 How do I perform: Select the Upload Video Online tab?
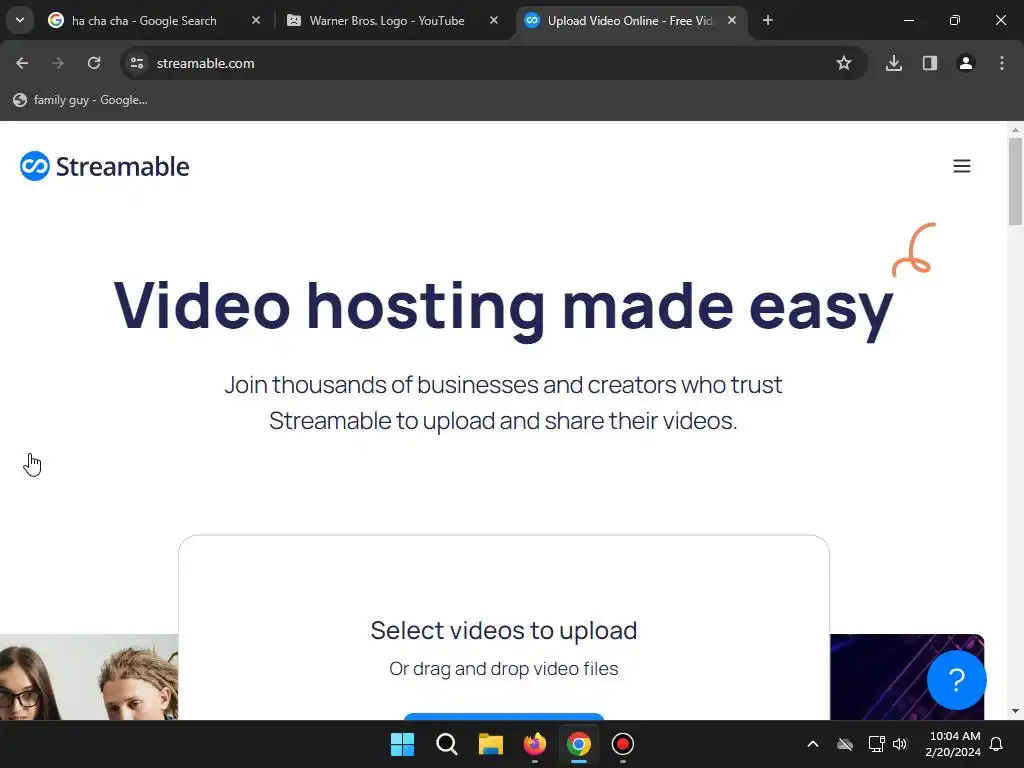[x=630, y=20]
